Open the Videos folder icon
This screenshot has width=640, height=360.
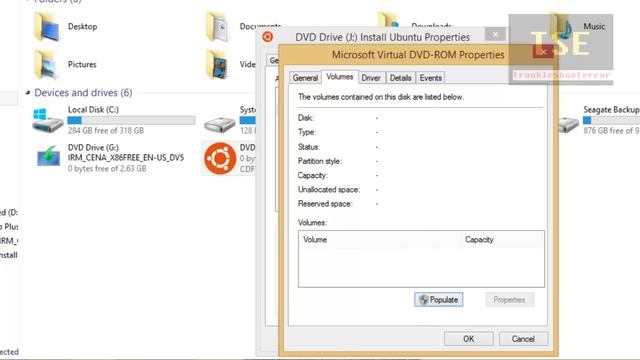click(218, 64)
